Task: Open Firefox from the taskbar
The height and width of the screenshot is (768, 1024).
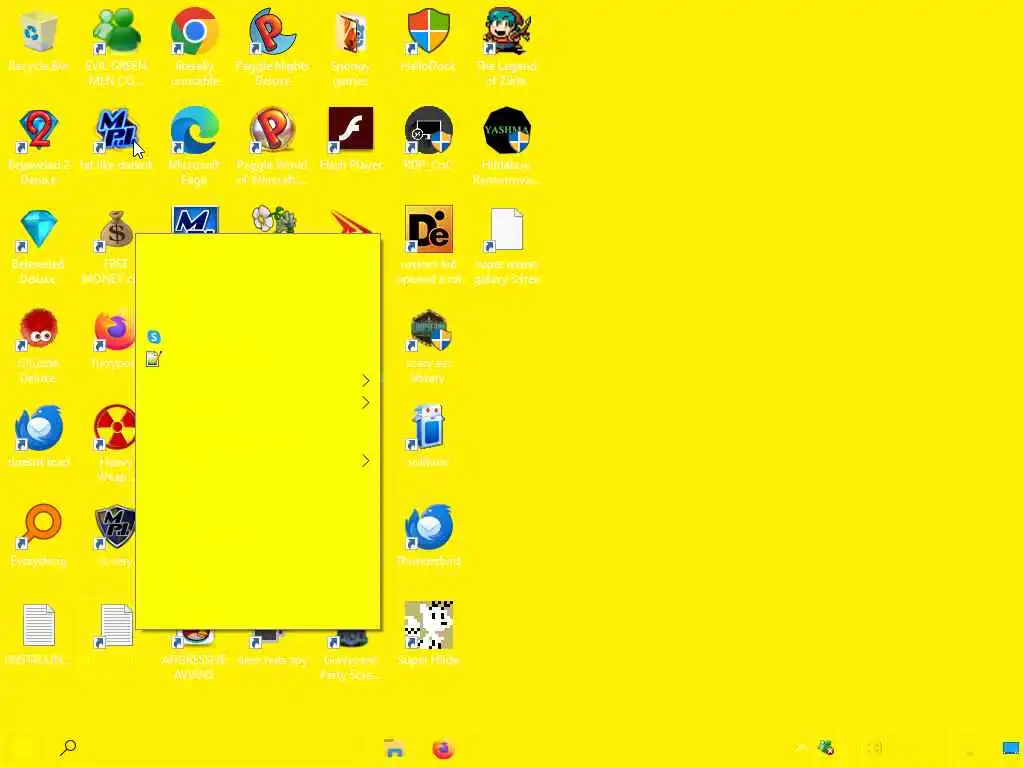Action: click(x=443, y=748)
